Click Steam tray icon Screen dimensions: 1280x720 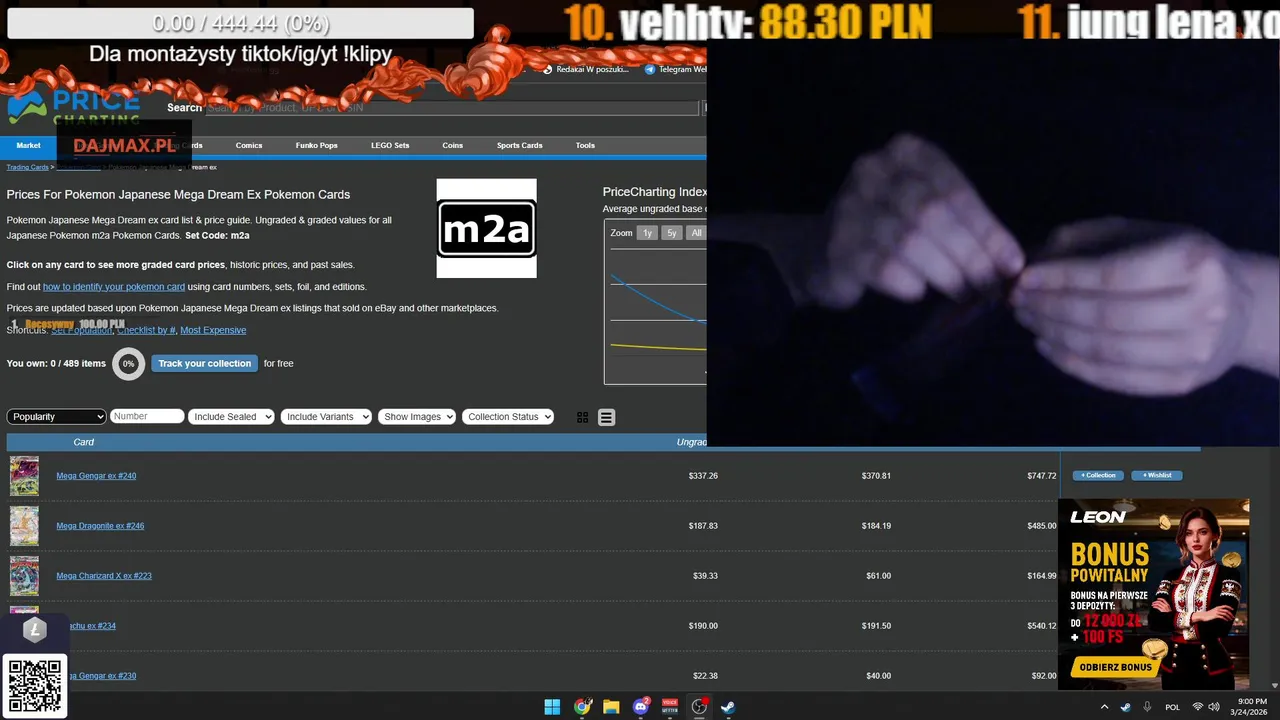1125,707
